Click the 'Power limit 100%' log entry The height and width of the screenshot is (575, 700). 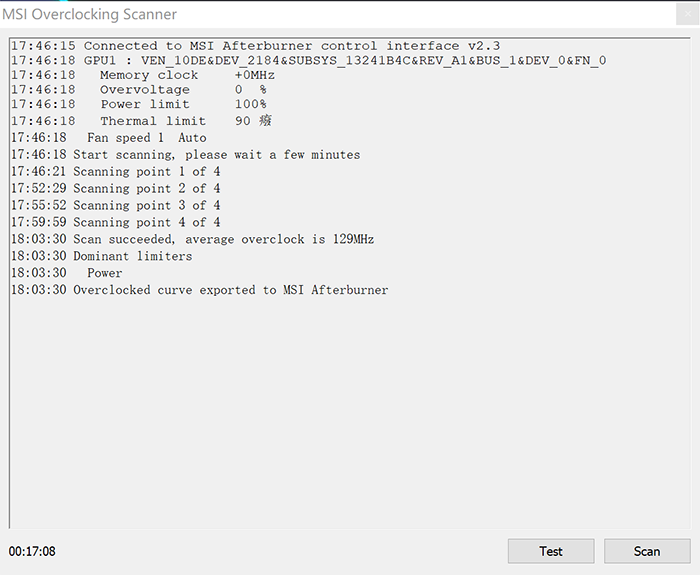click(x=139, y=104)
